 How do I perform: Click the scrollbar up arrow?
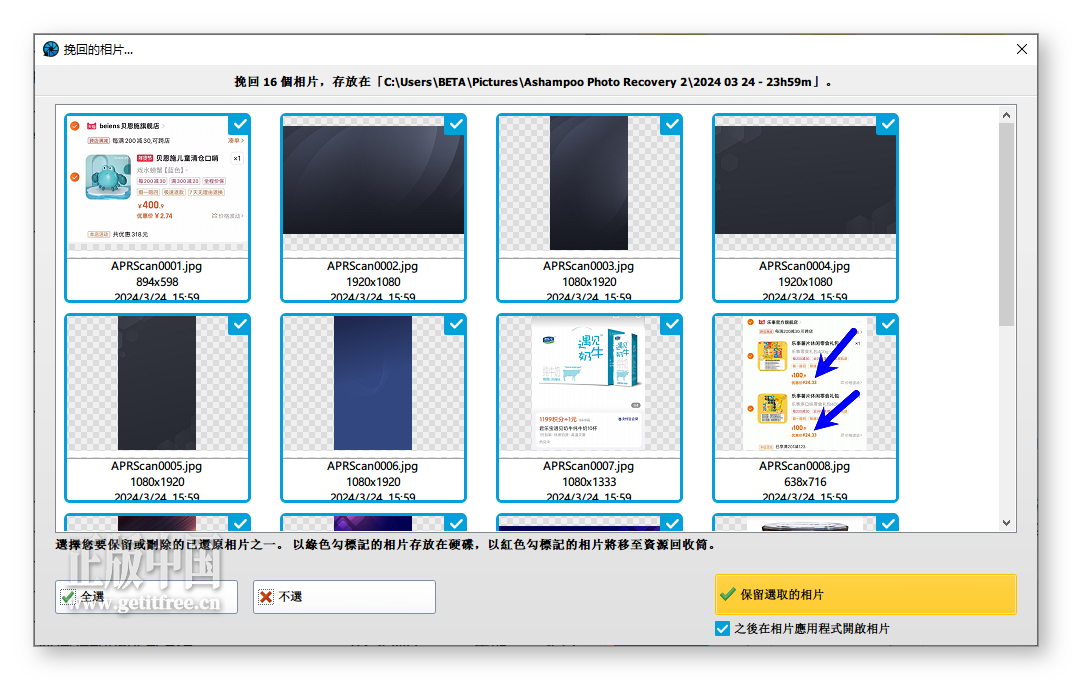(1006, 115)
